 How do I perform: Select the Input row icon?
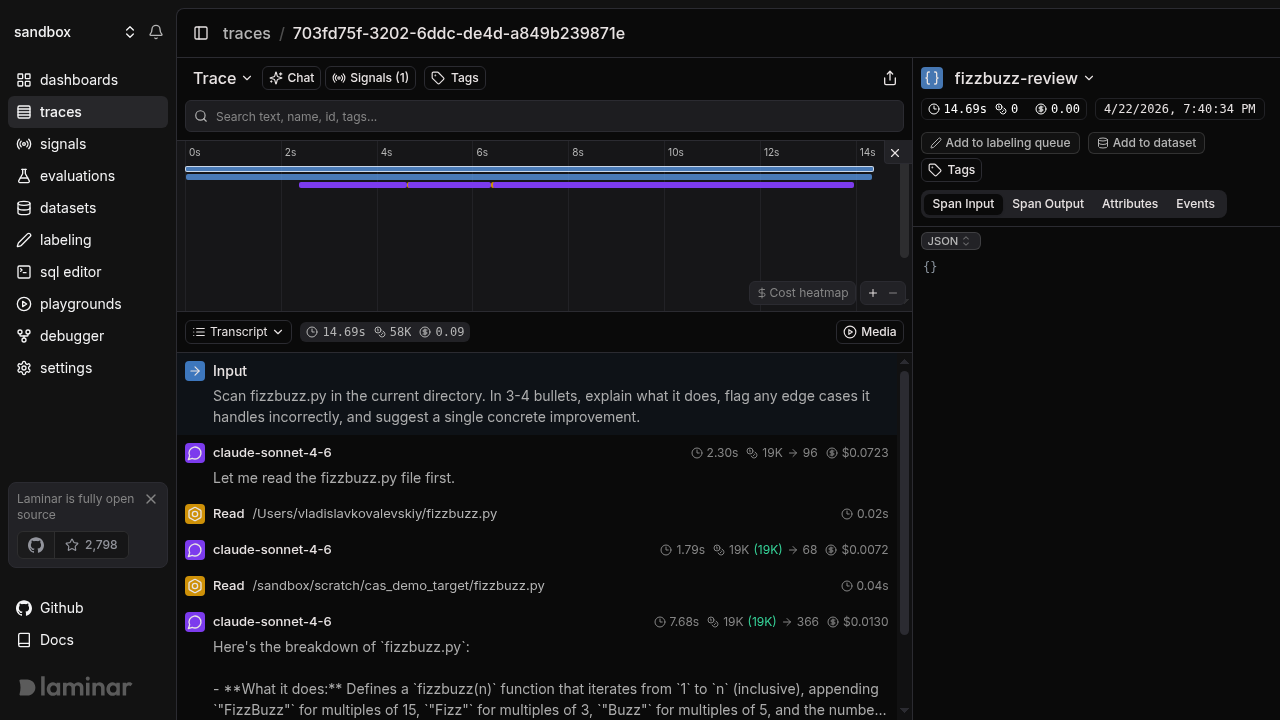(x=195, y=371)
